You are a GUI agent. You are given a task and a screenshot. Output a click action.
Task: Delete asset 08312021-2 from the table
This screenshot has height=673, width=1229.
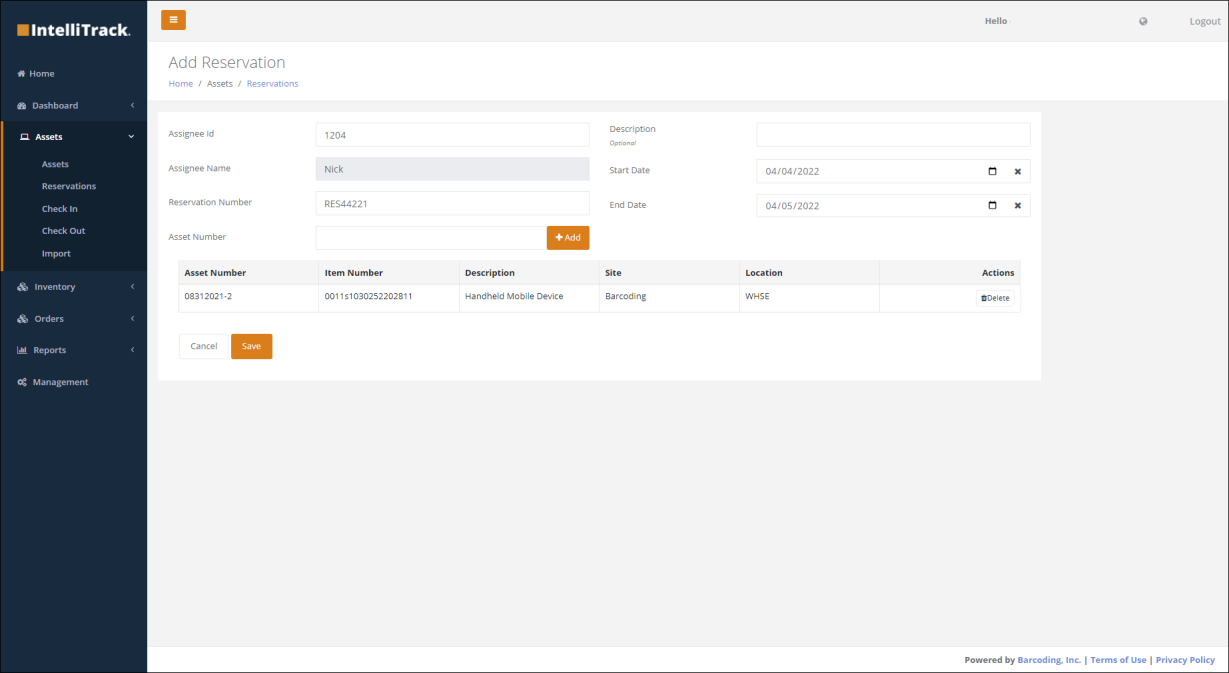coord(995,298)
